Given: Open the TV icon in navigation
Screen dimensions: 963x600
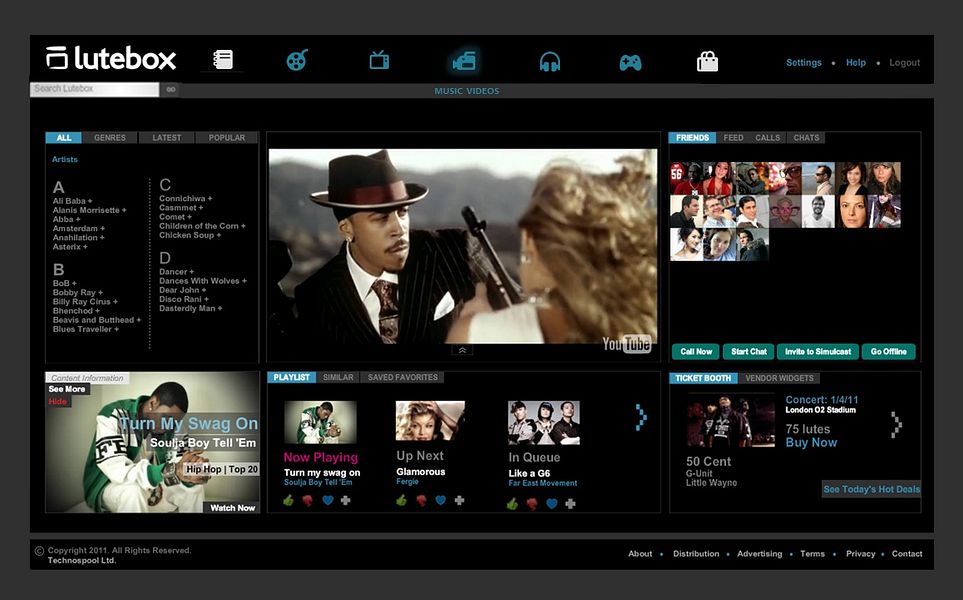Looking at the screenshot, I should [x=379, y=60].
